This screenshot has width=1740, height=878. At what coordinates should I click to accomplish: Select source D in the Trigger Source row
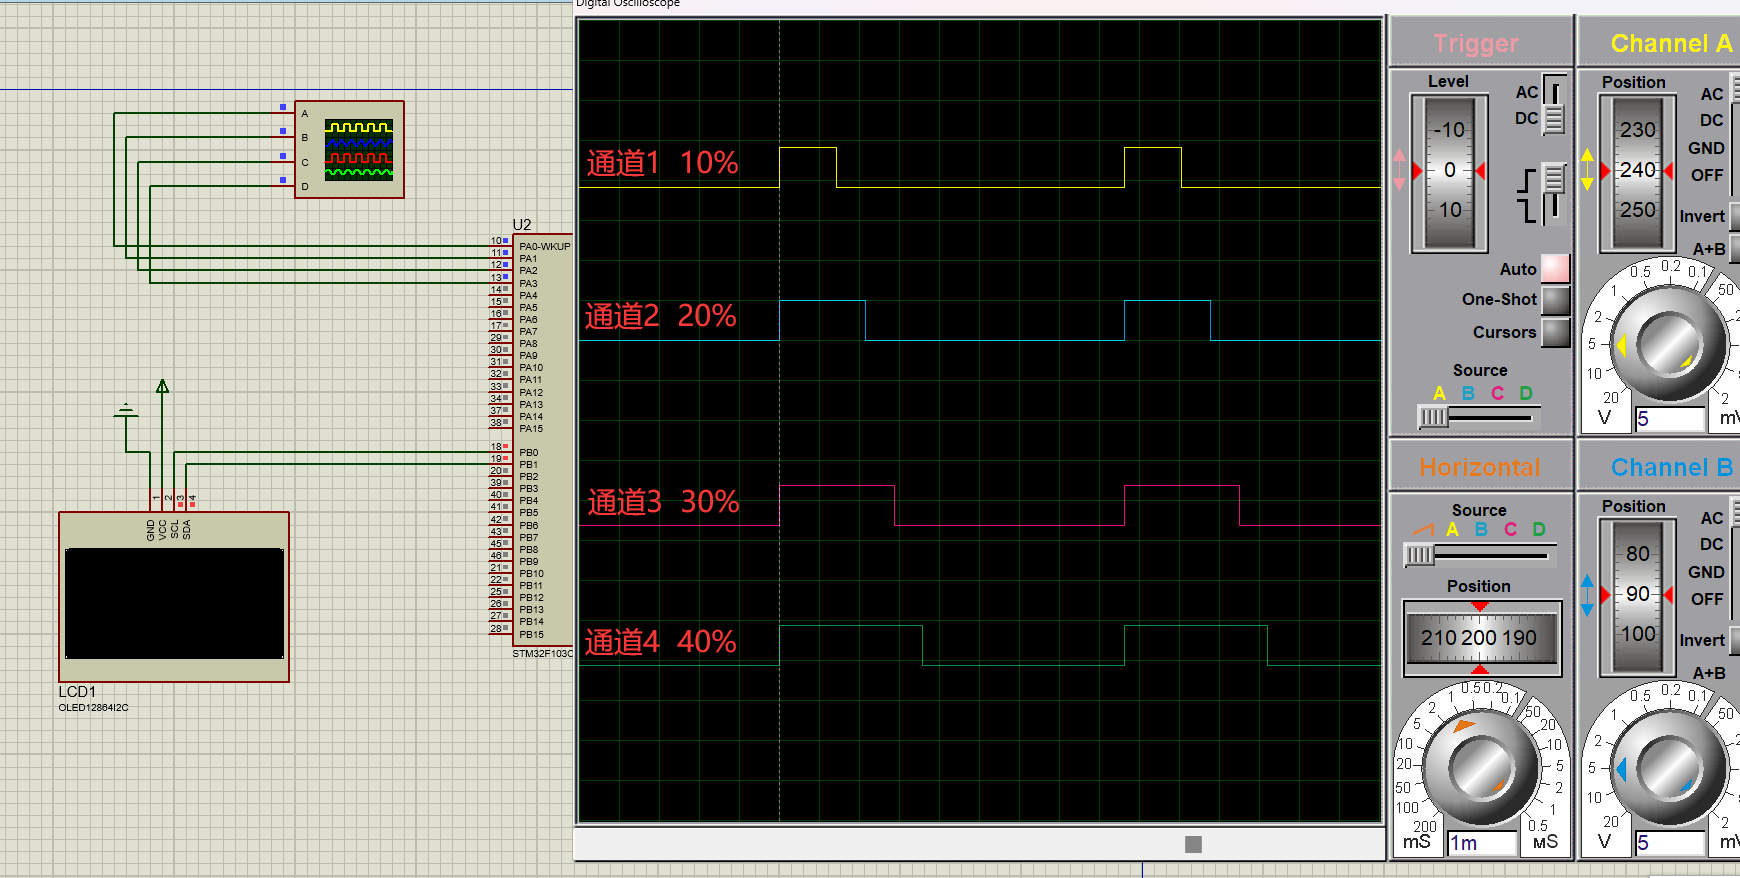(1526, 393)
